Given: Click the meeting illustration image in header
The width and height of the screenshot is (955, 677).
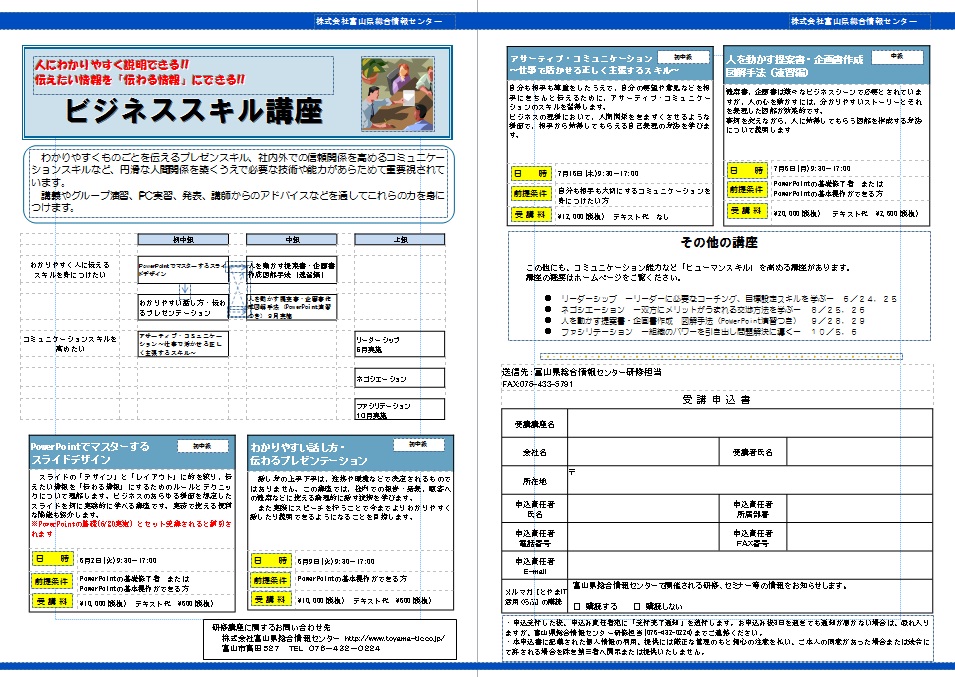Looking at the screenshot, I should (x=390, y=93).
